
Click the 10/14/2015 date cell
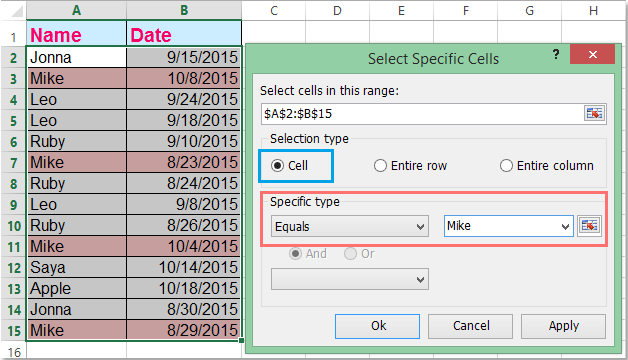[x=184, y=267]
